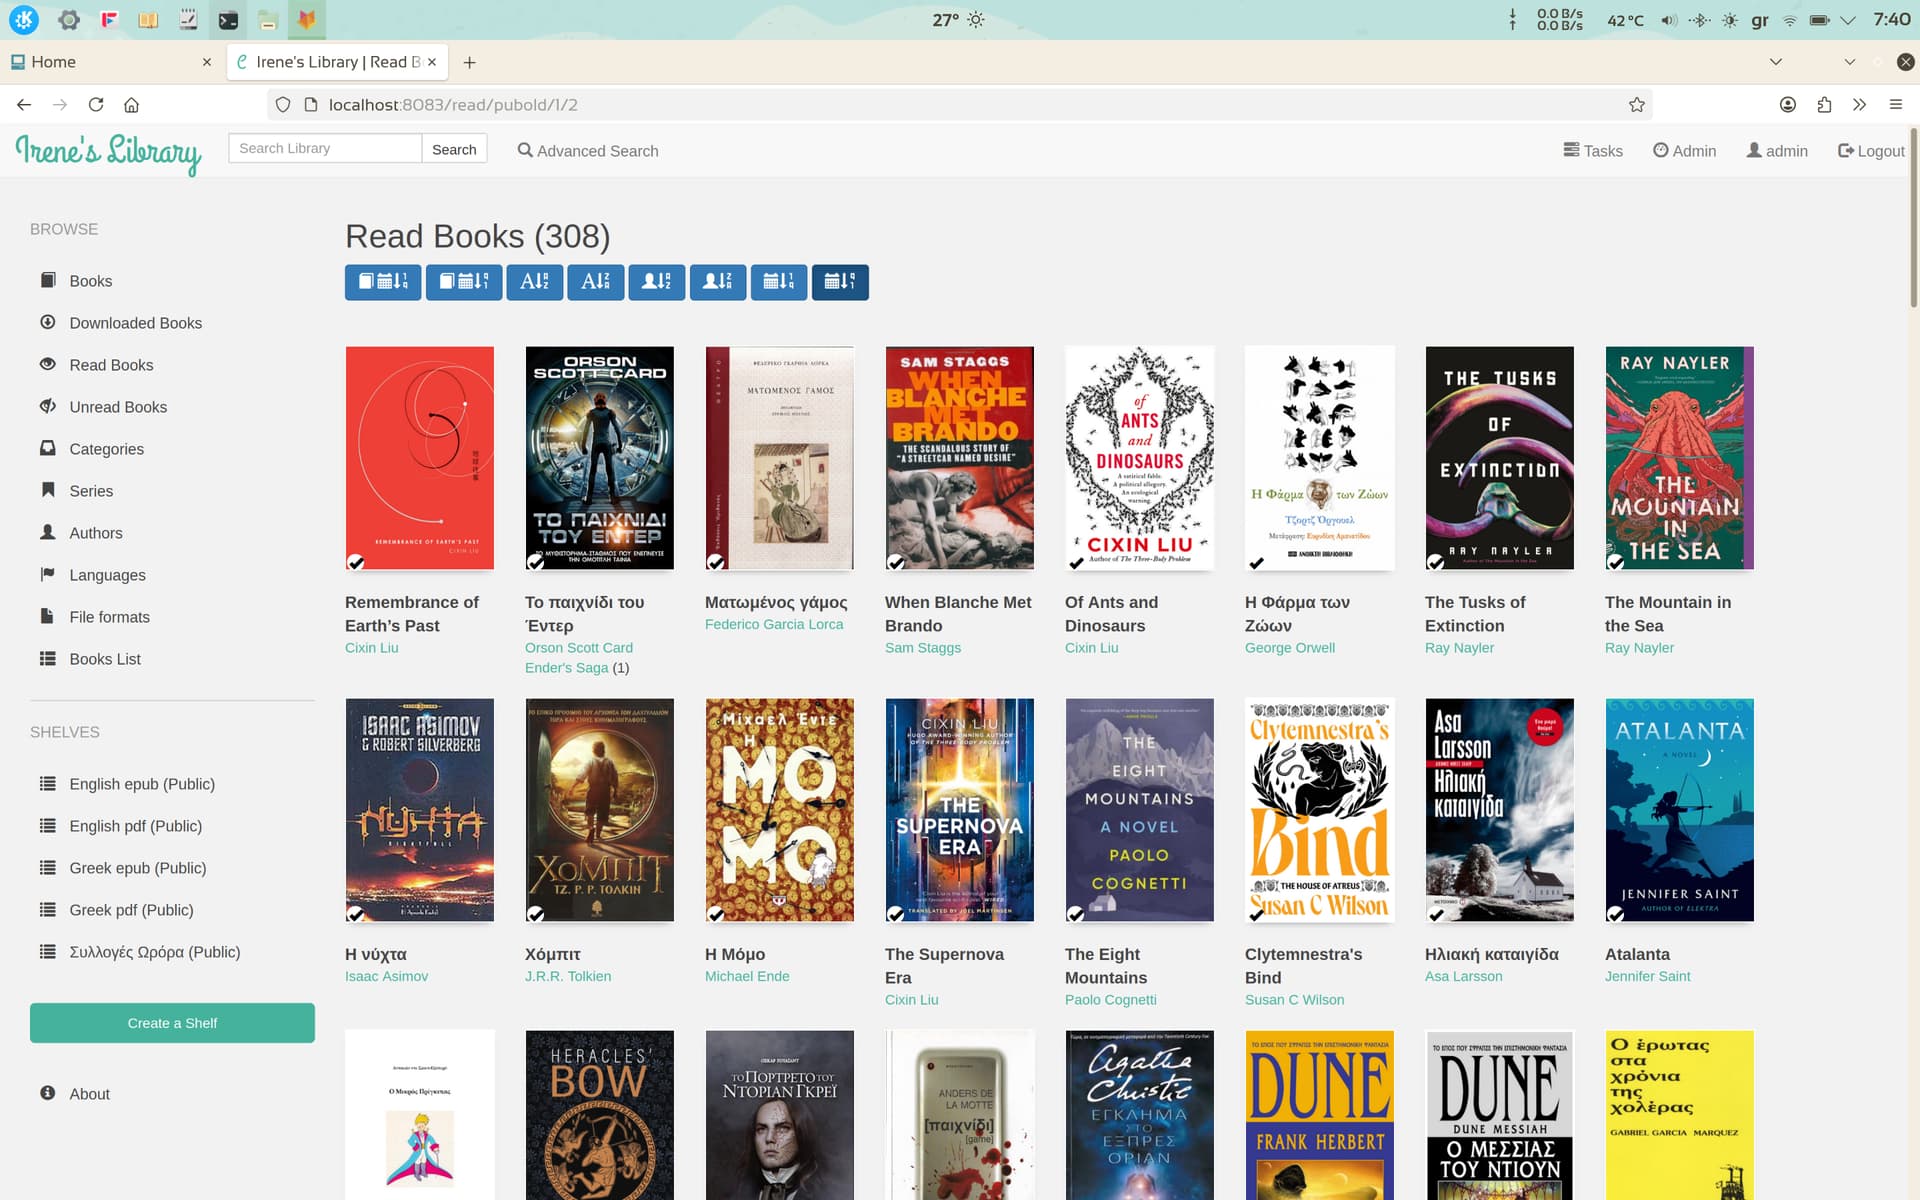Open Clytemnestra's Bind cover
This screenshot has width=1920, height=1200.
click(1320, 810)
